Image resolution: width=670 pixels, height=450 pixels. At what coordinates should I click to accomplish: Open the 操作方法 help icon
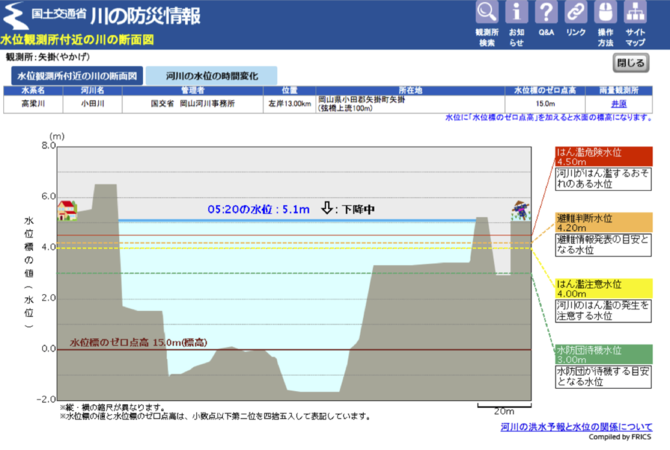(606, 13)
